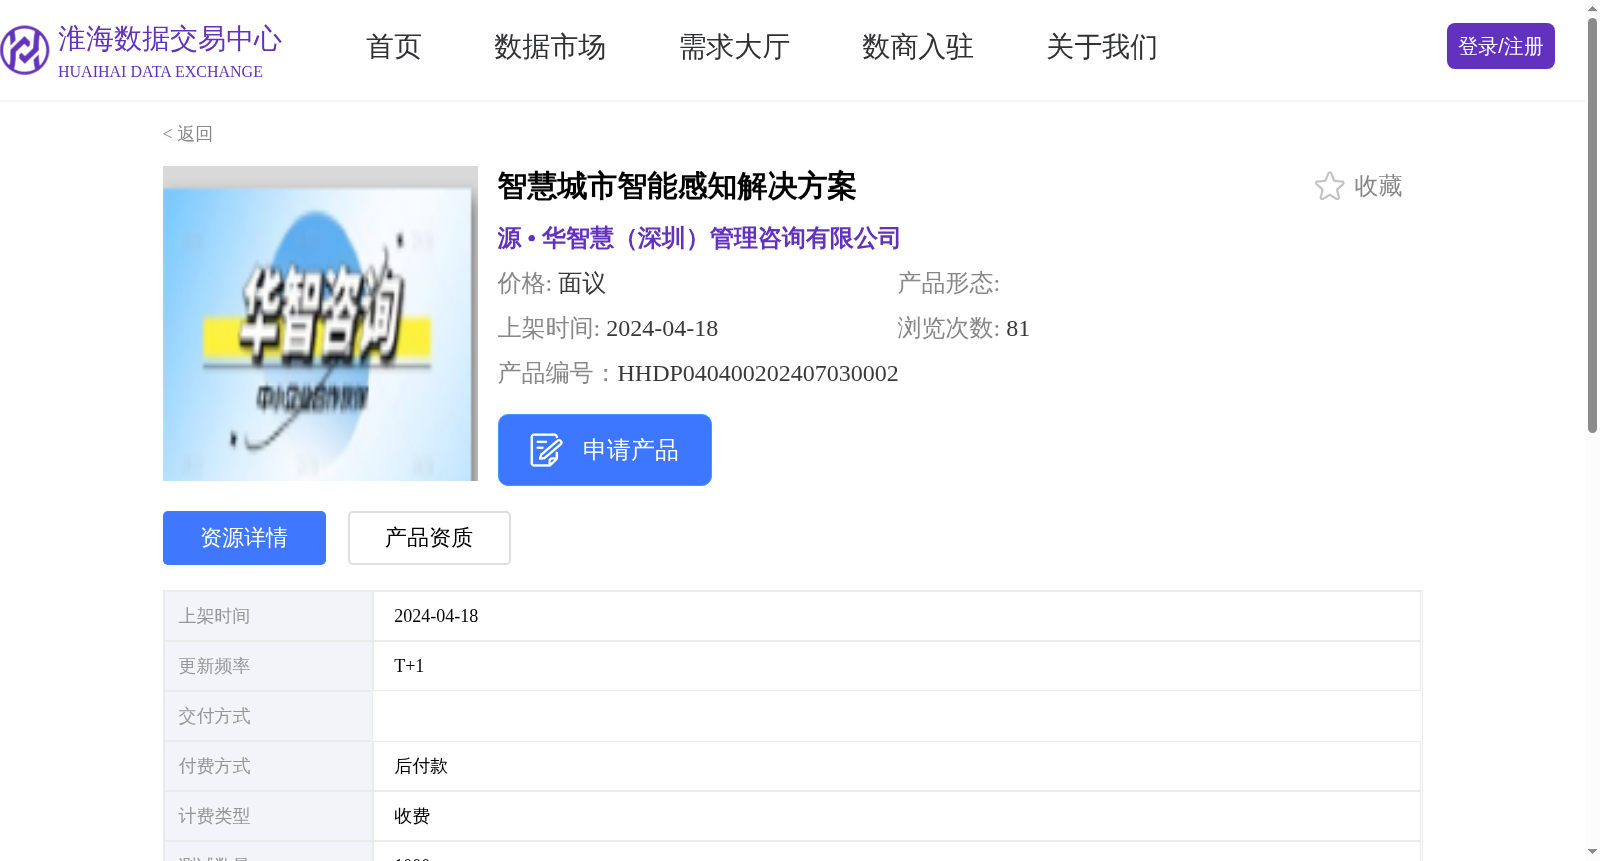Click the 申请产品 button label
This screenshot has width=1600, height=861.
pos(630,450)
